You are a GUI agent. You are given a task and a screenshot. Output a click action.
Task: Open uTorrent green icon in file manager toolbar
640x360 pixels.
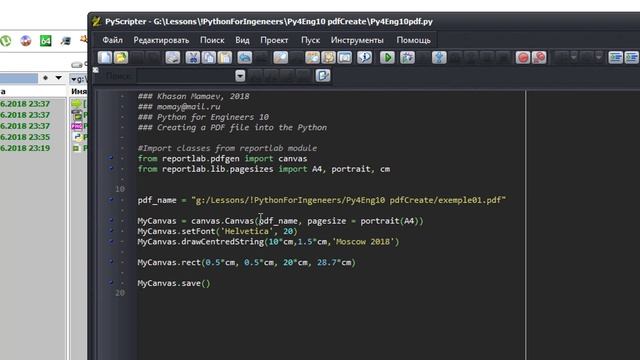click(5, 41)
